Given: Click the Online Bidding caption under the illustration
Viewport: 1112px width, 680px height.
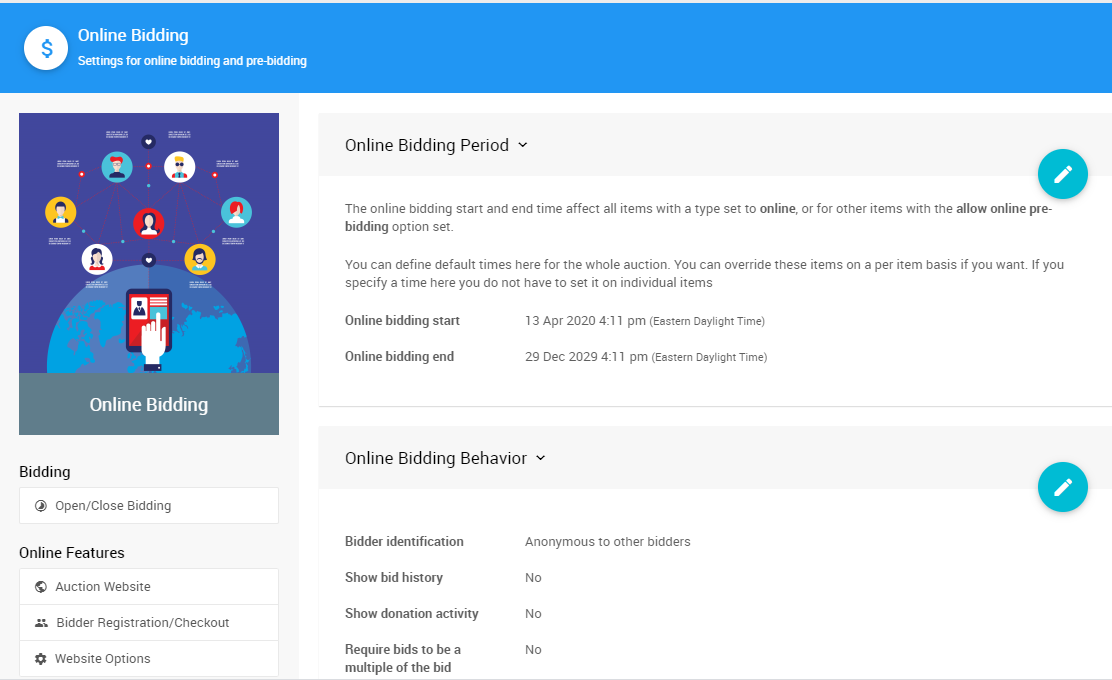Looking at the screenshot, I should pos(149,405).
